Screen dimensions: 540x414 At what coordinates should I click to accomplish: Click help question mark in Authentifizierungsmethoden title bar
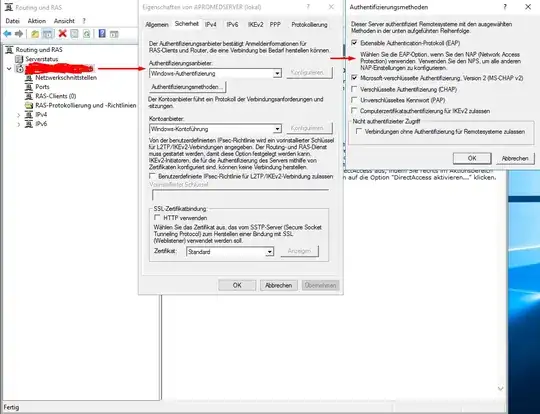coord(505,7)
